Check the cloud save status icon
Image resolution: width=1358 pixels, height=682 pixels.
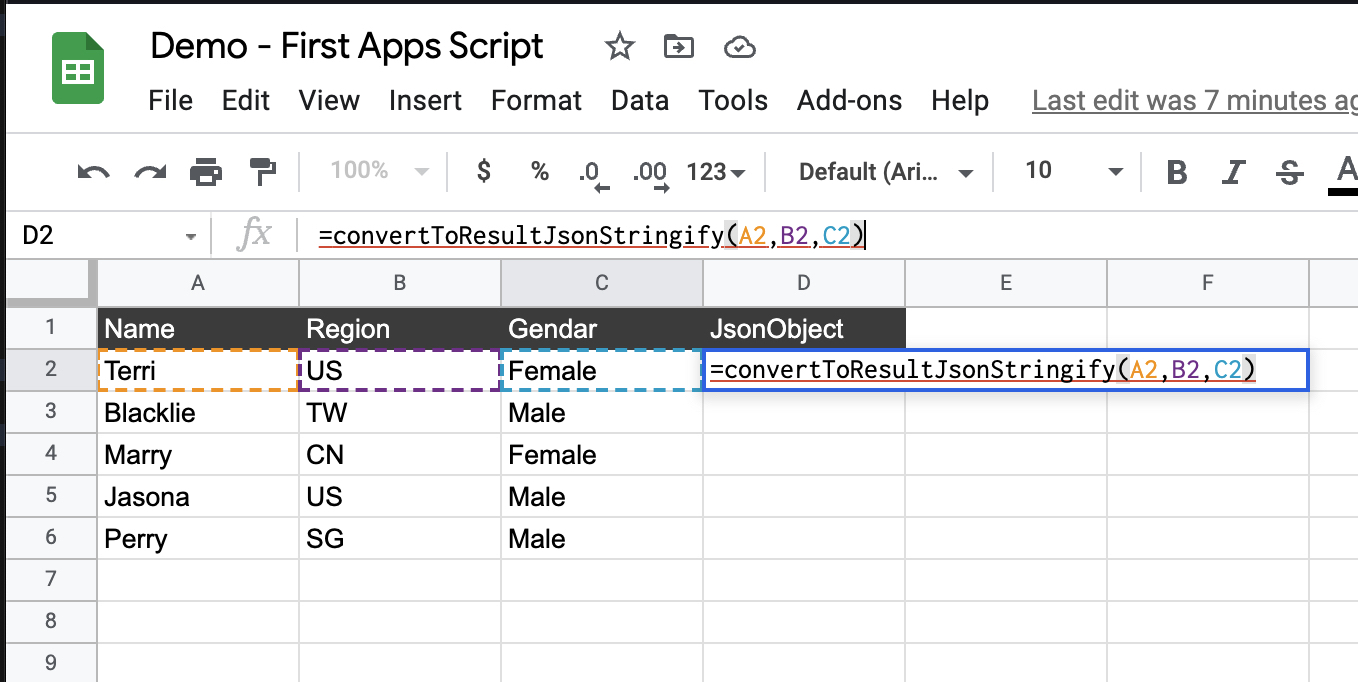coord(738,47)
